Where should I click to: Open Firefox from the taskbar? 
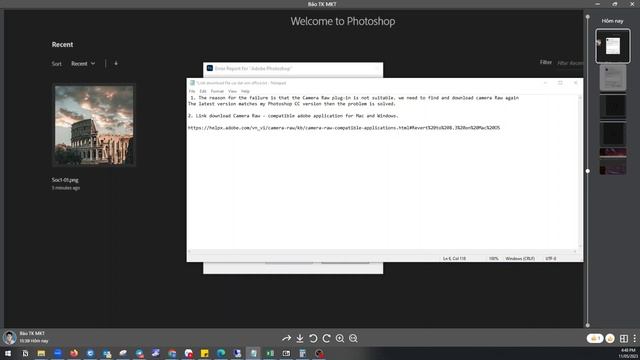coord(74,353)
